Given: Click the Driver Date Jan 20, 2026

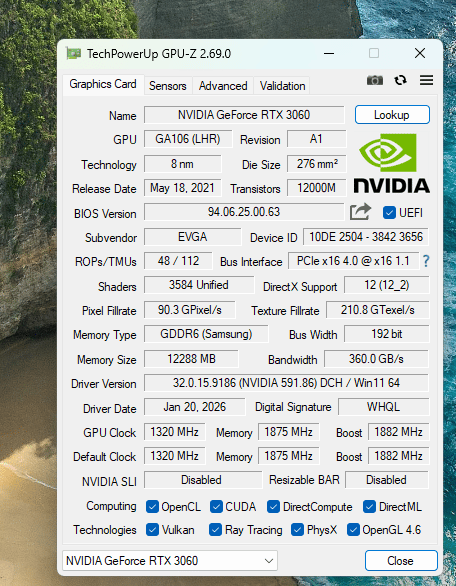Looking at the screenshot, I should 194,407.
